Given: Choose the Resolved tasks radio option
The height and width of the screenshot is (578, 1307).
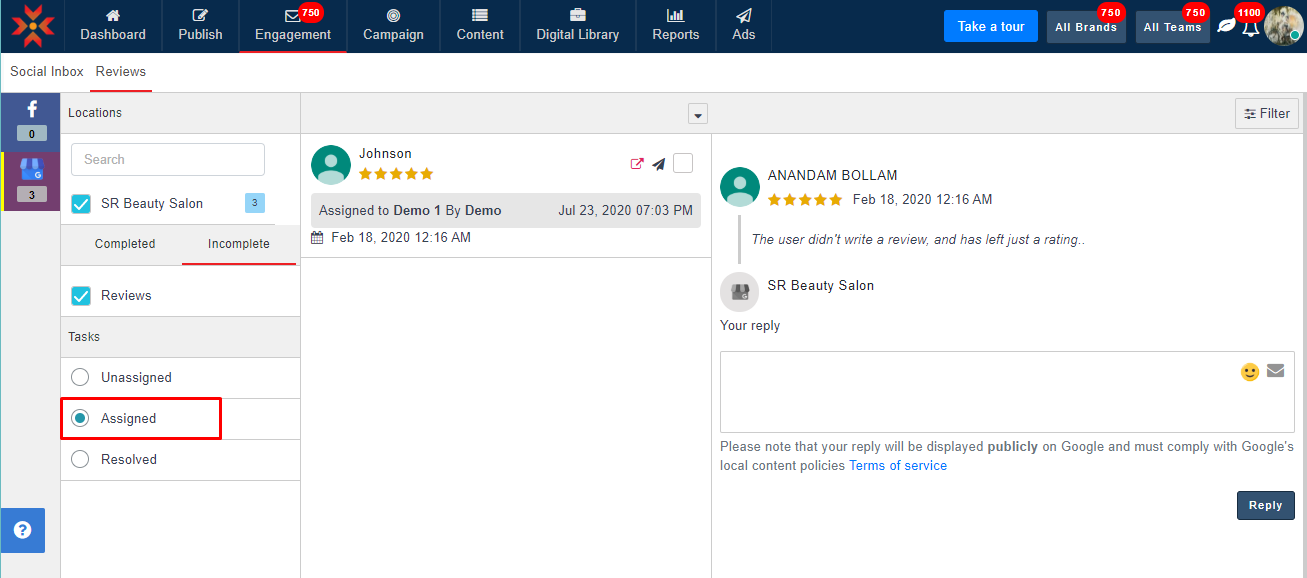Looking at the screenshot, I should tap(80, 460).
